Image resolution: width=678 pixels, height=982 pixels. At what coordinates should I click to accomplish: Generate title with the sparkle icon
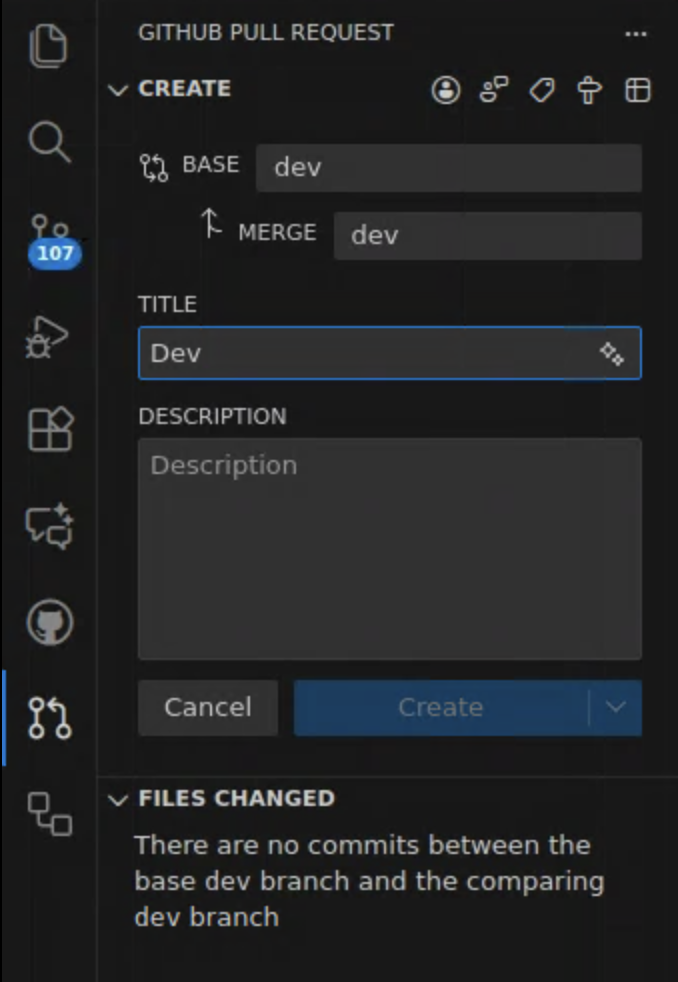[612, 354]
